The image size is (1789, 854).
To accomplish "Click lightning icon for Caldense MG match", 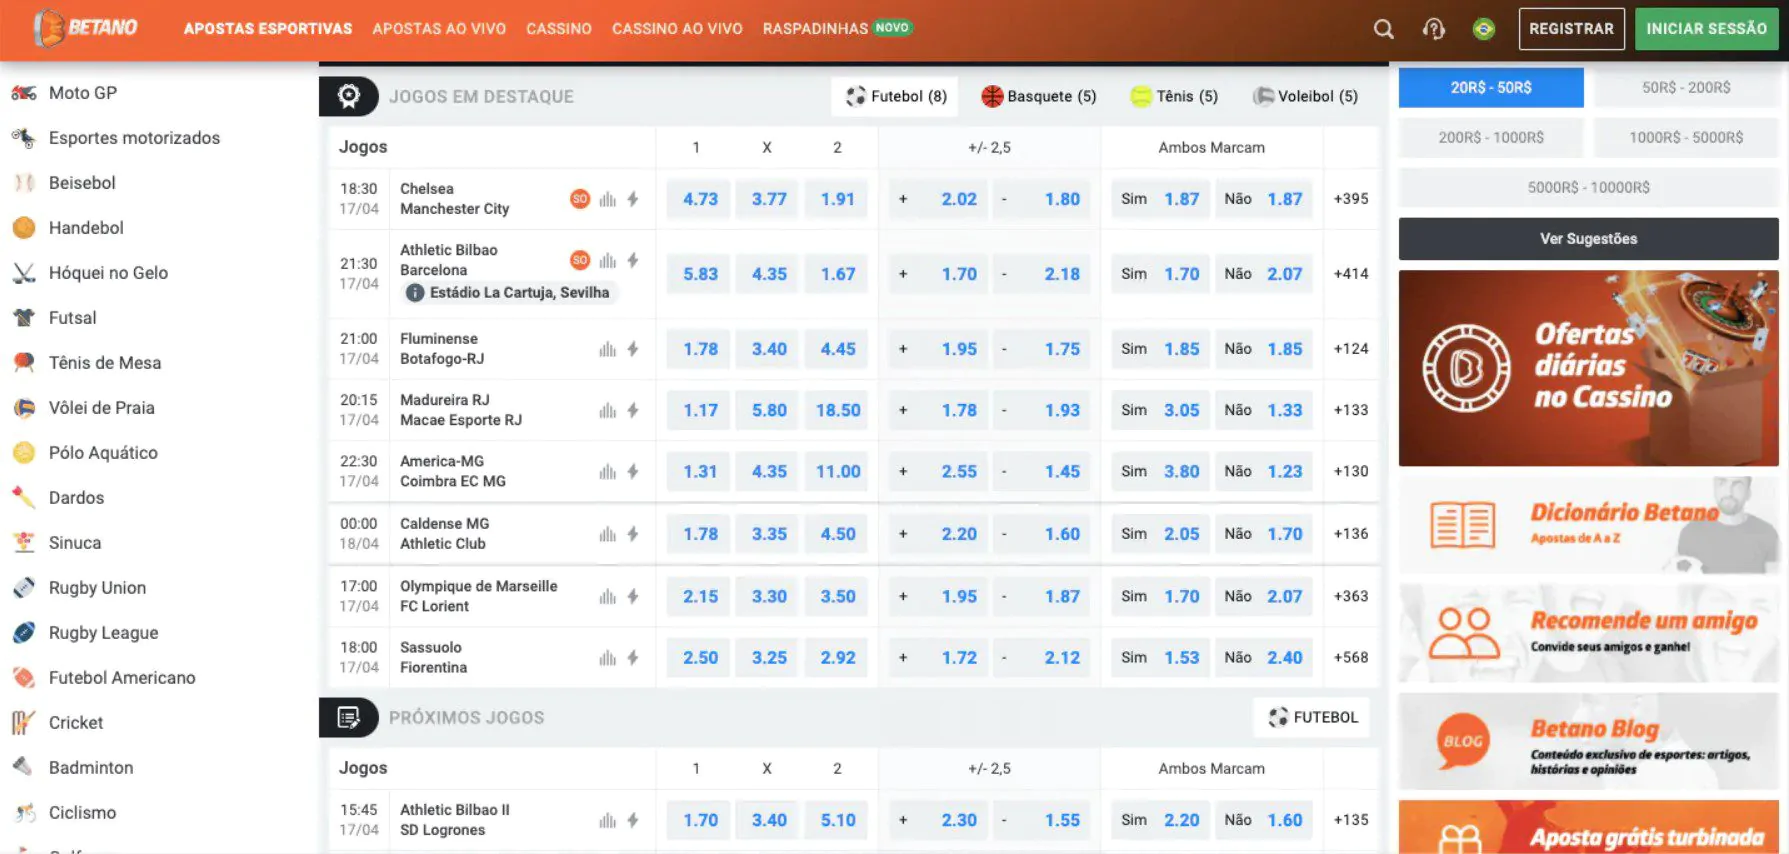I will click(x=633, y=534).
